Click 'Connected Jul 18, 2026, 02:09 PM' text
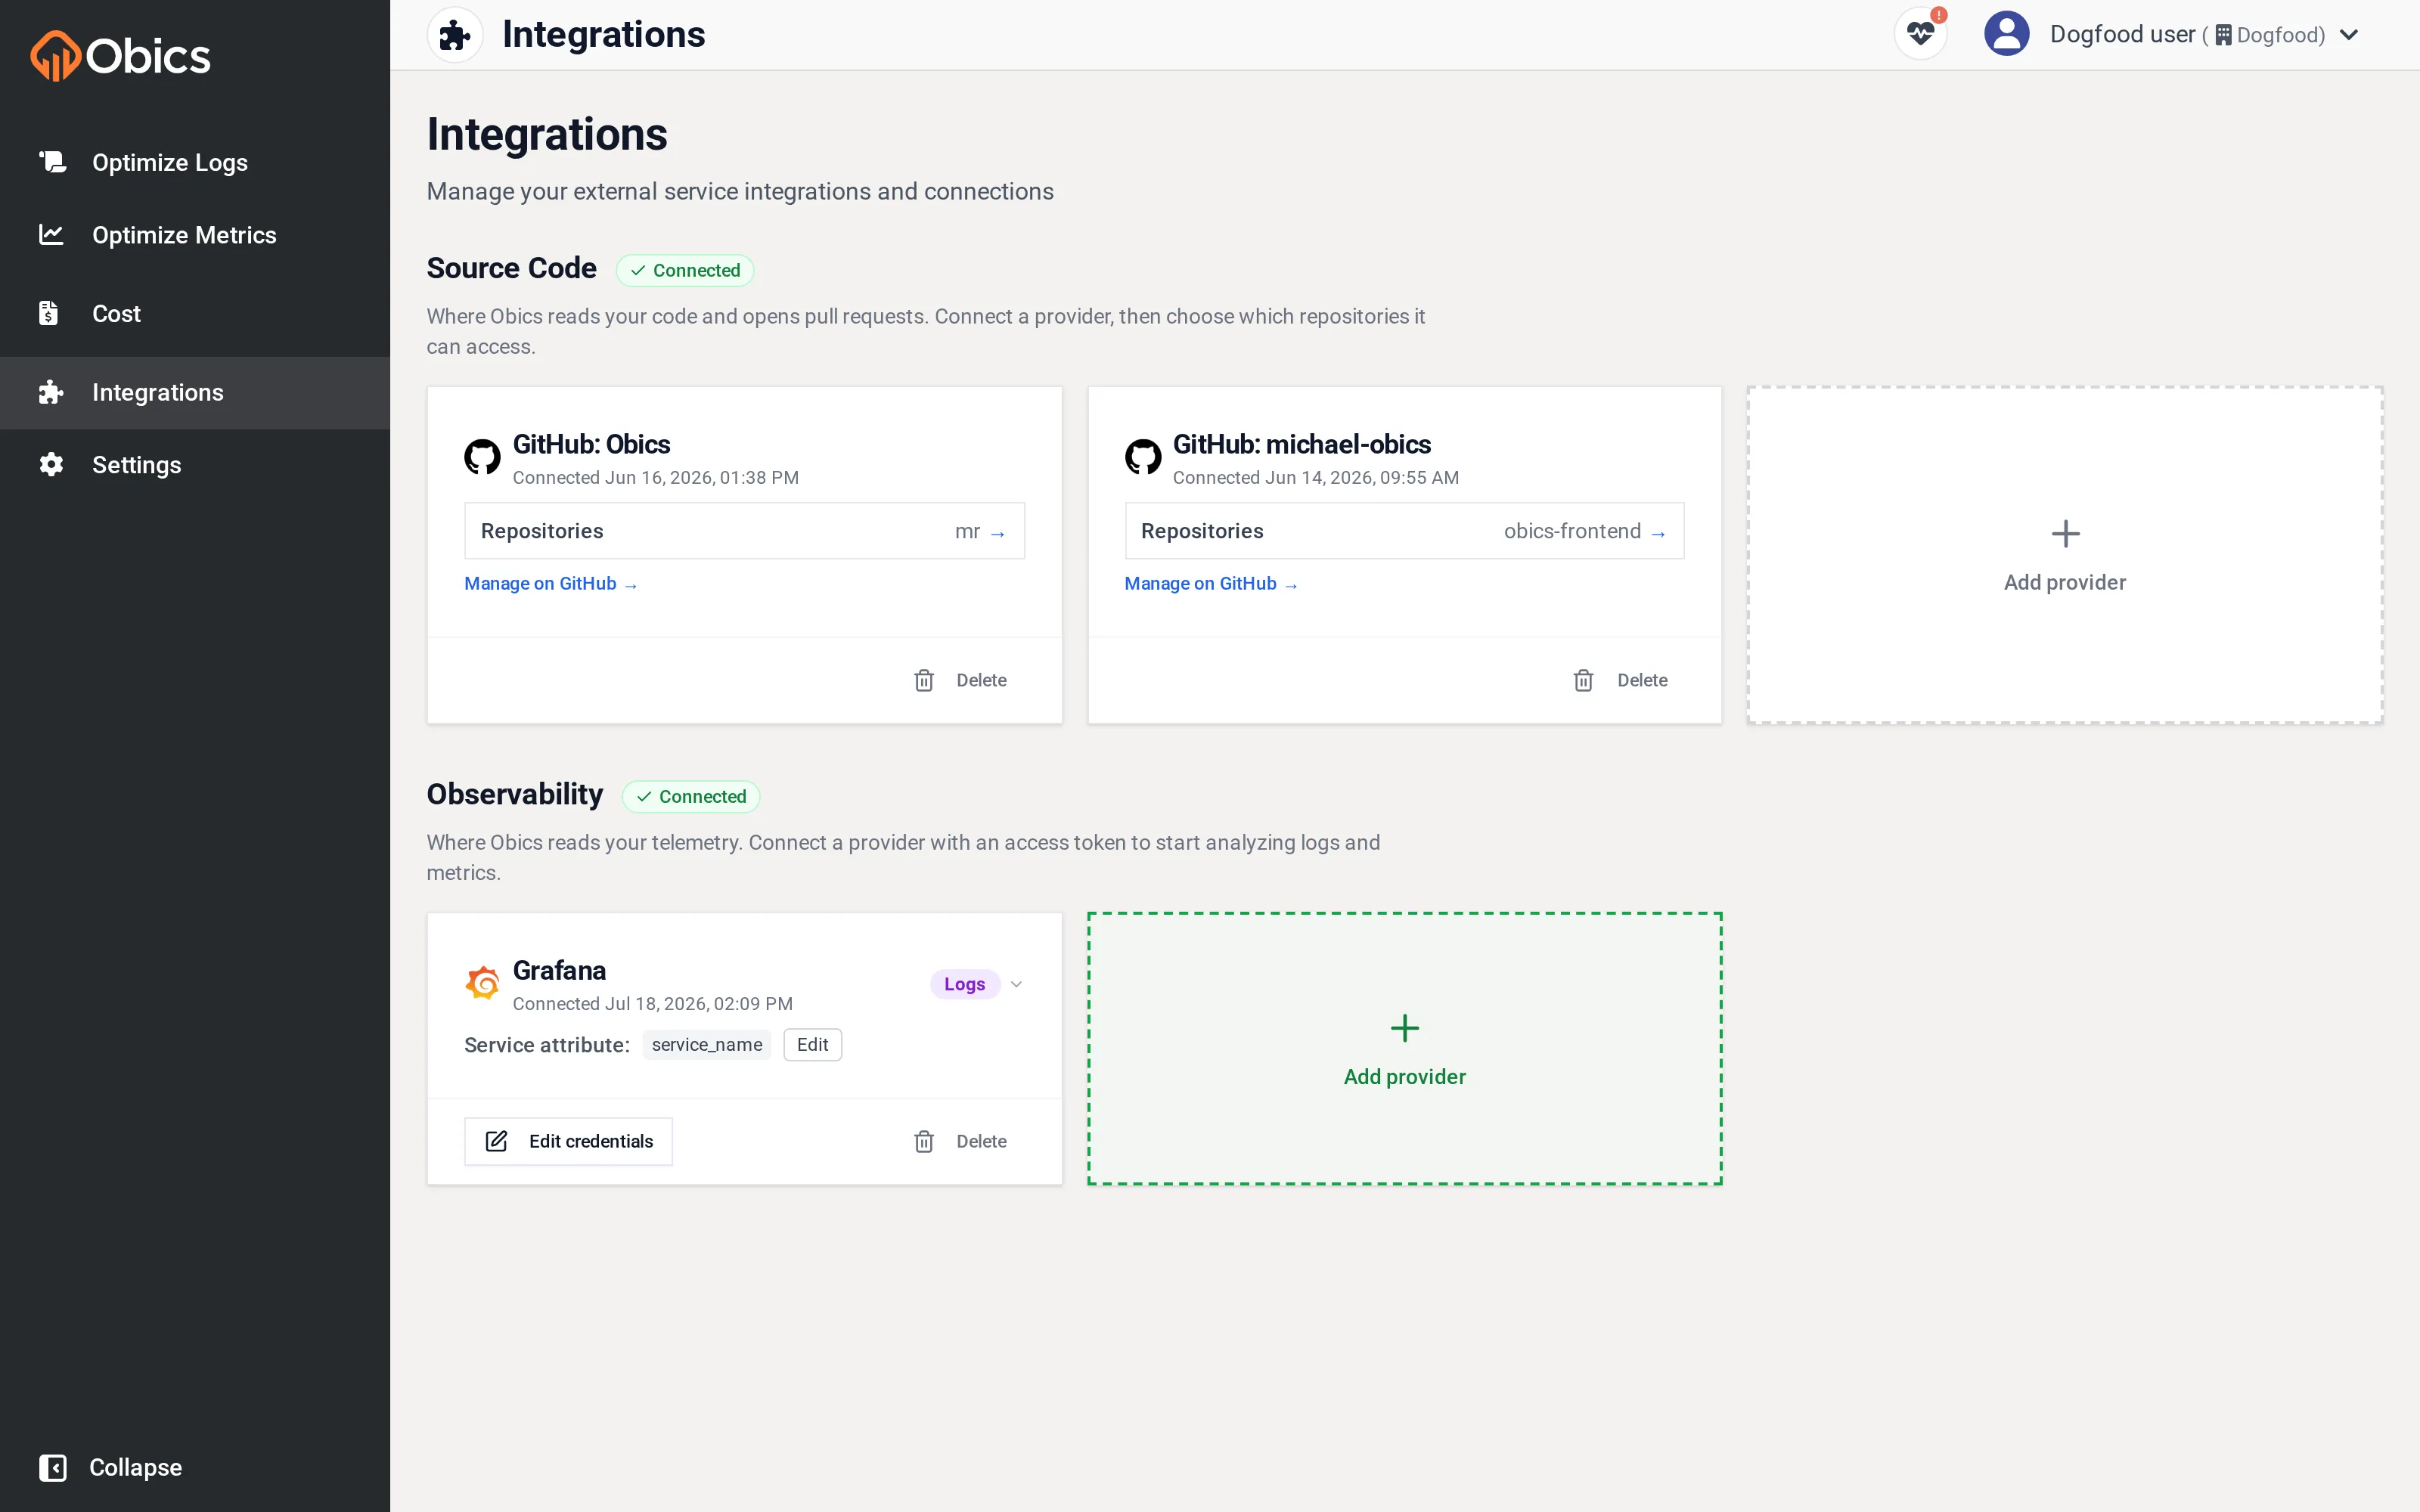This screenshot has height=1512, width=2420. 653,1004
